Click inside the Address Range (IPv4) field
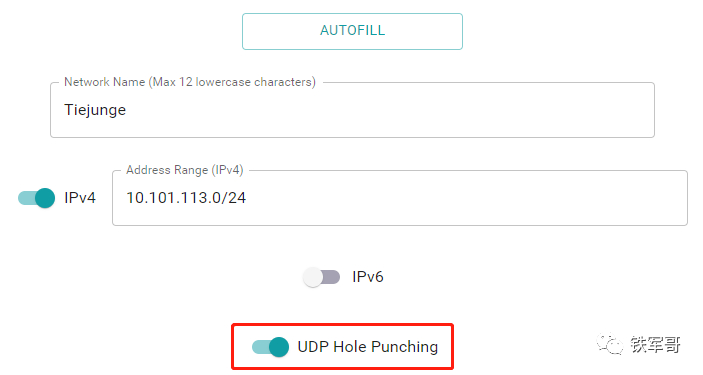 point(399,198)
